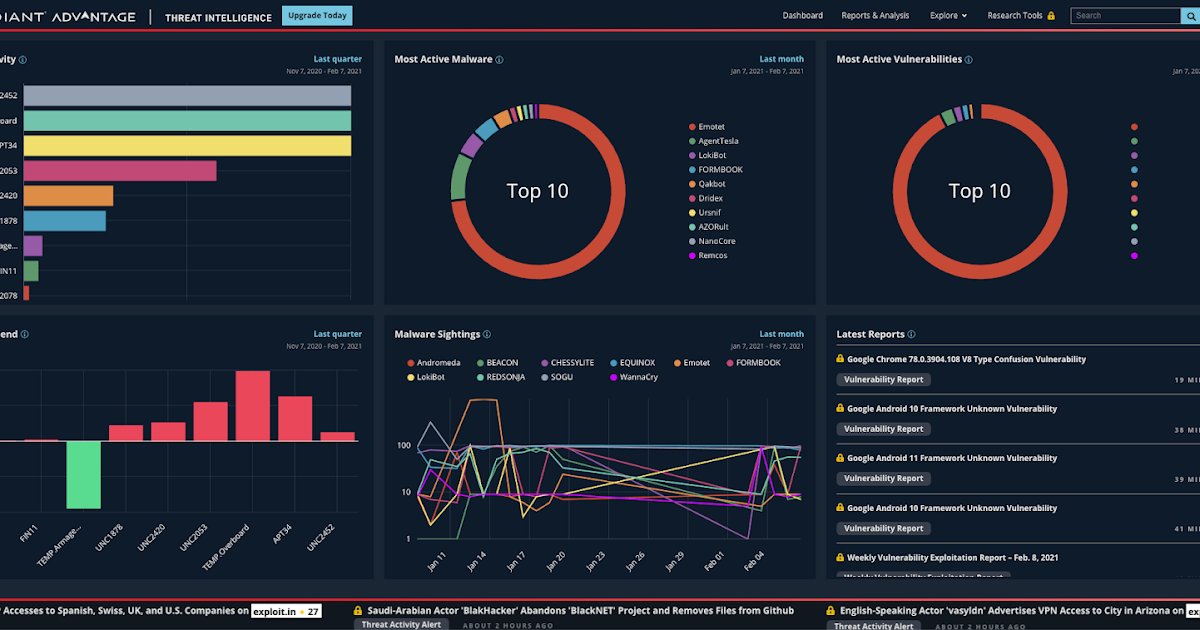Click the search magnifier icon
Viewport: 1200px width, 630px height.
[1191, 16]
